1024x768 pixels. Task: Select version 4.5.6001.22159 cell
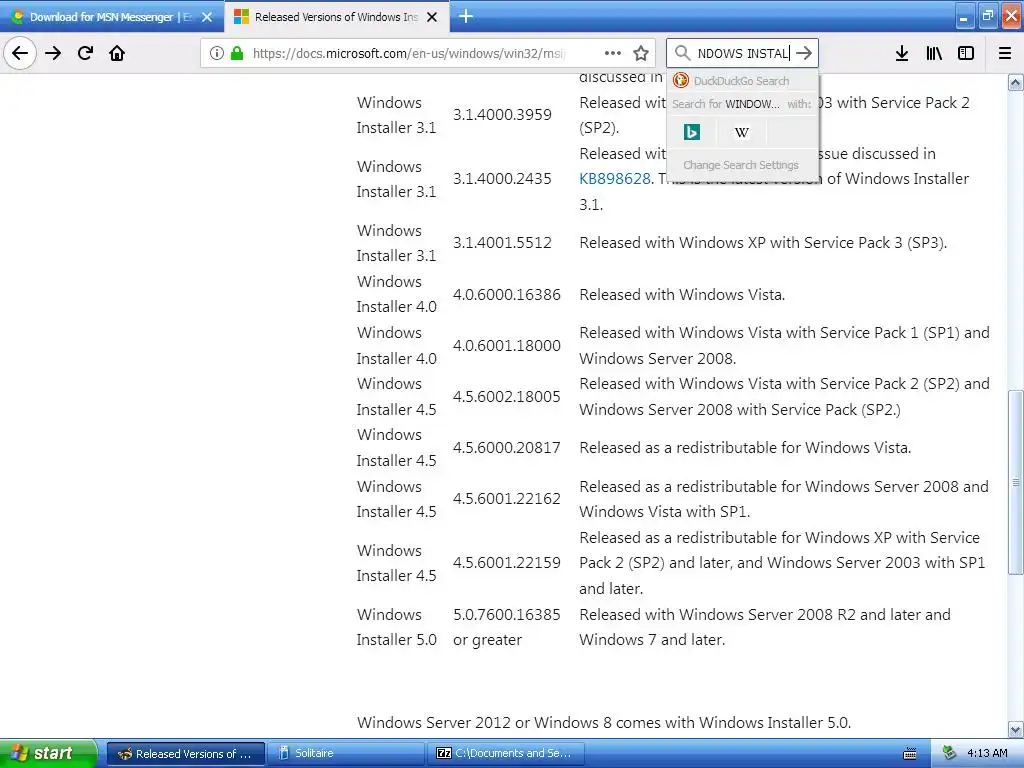coord(507,562)
